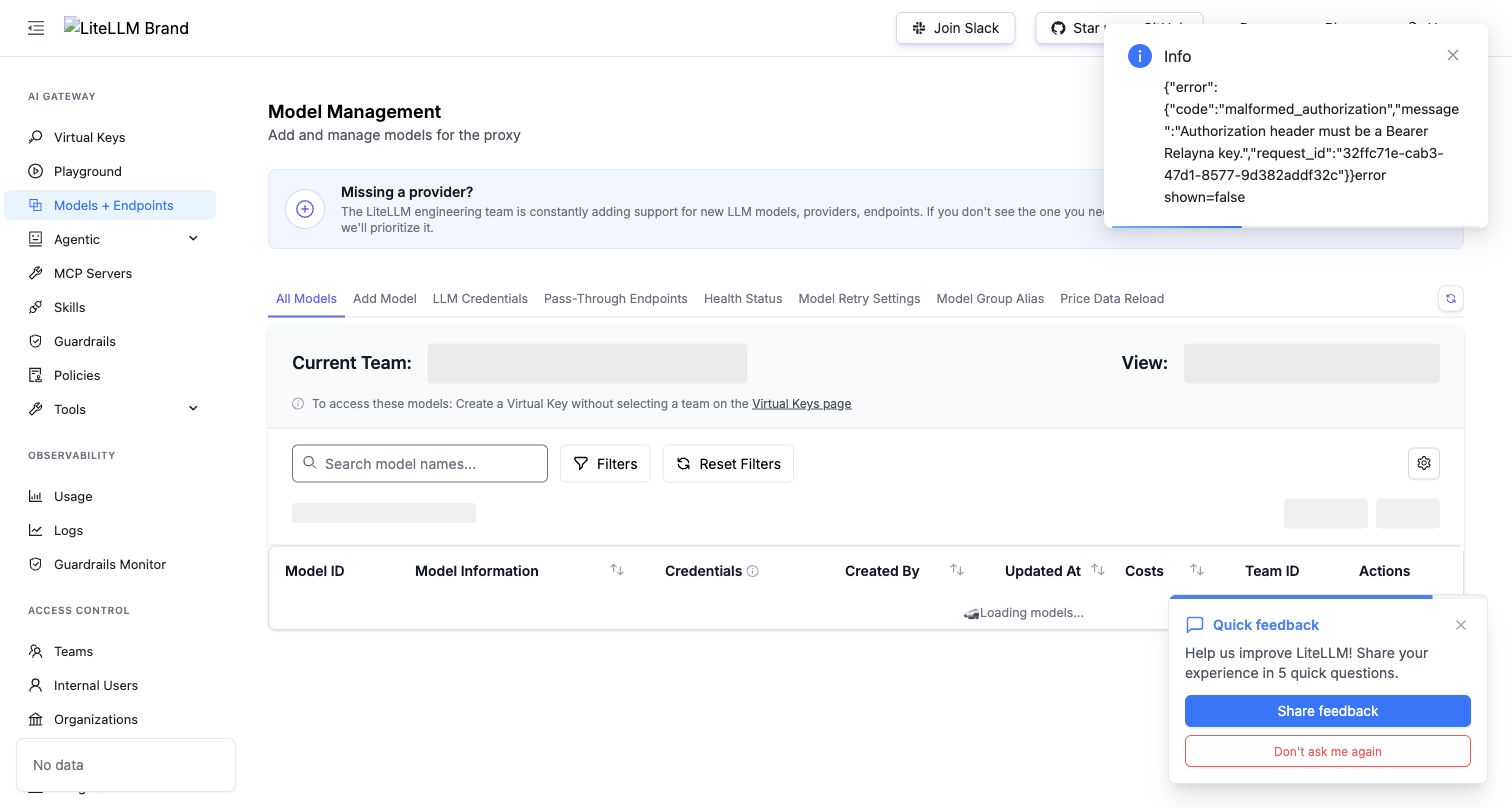The height and width of the screenshot is (808, 1512).
Task: Sort by the Model Information column arrows
Action: click(x=617, y=570)
